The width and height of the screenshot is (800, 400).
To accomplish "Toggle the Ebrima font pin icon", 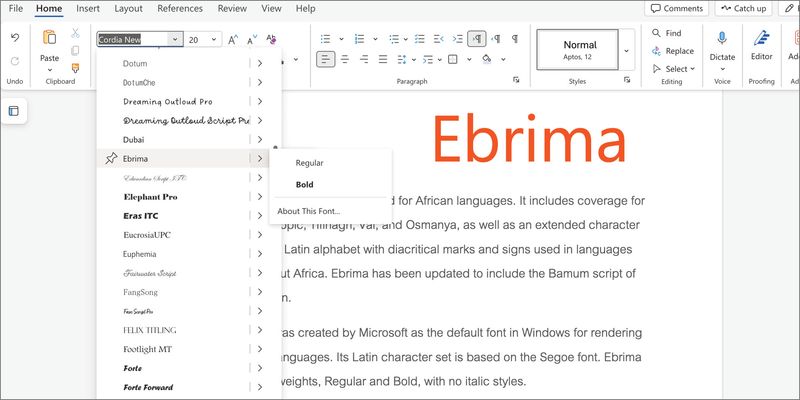I will (111, 158).
